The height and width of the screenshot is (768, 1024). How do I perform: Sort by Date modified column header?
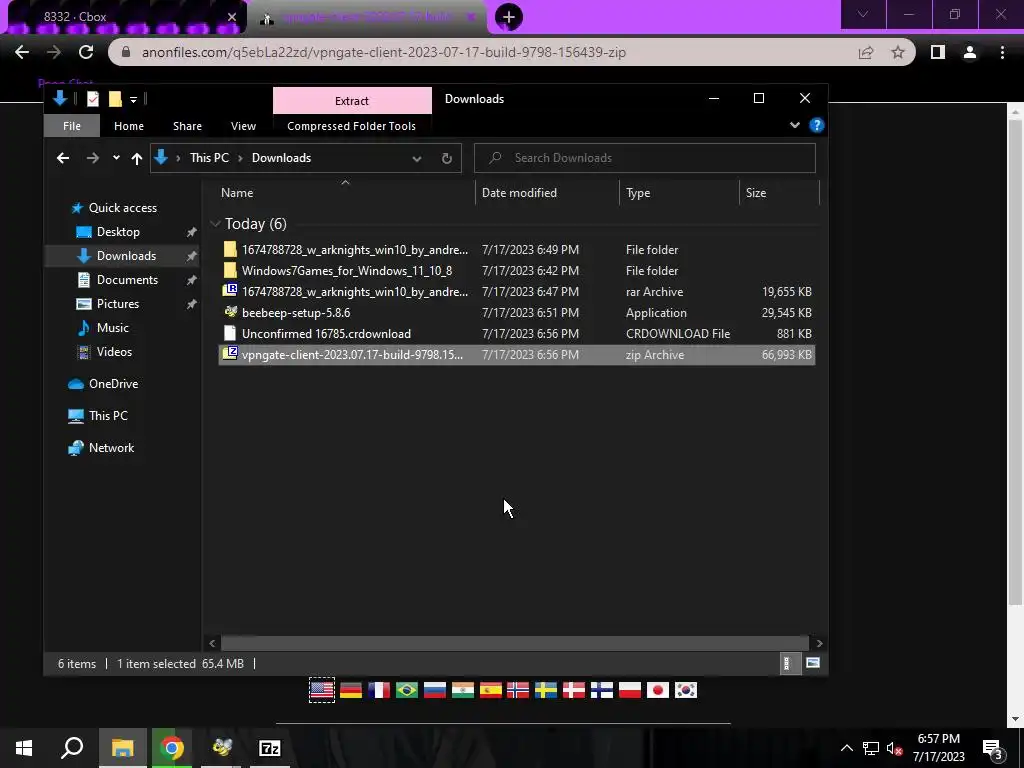click(519, 193)
